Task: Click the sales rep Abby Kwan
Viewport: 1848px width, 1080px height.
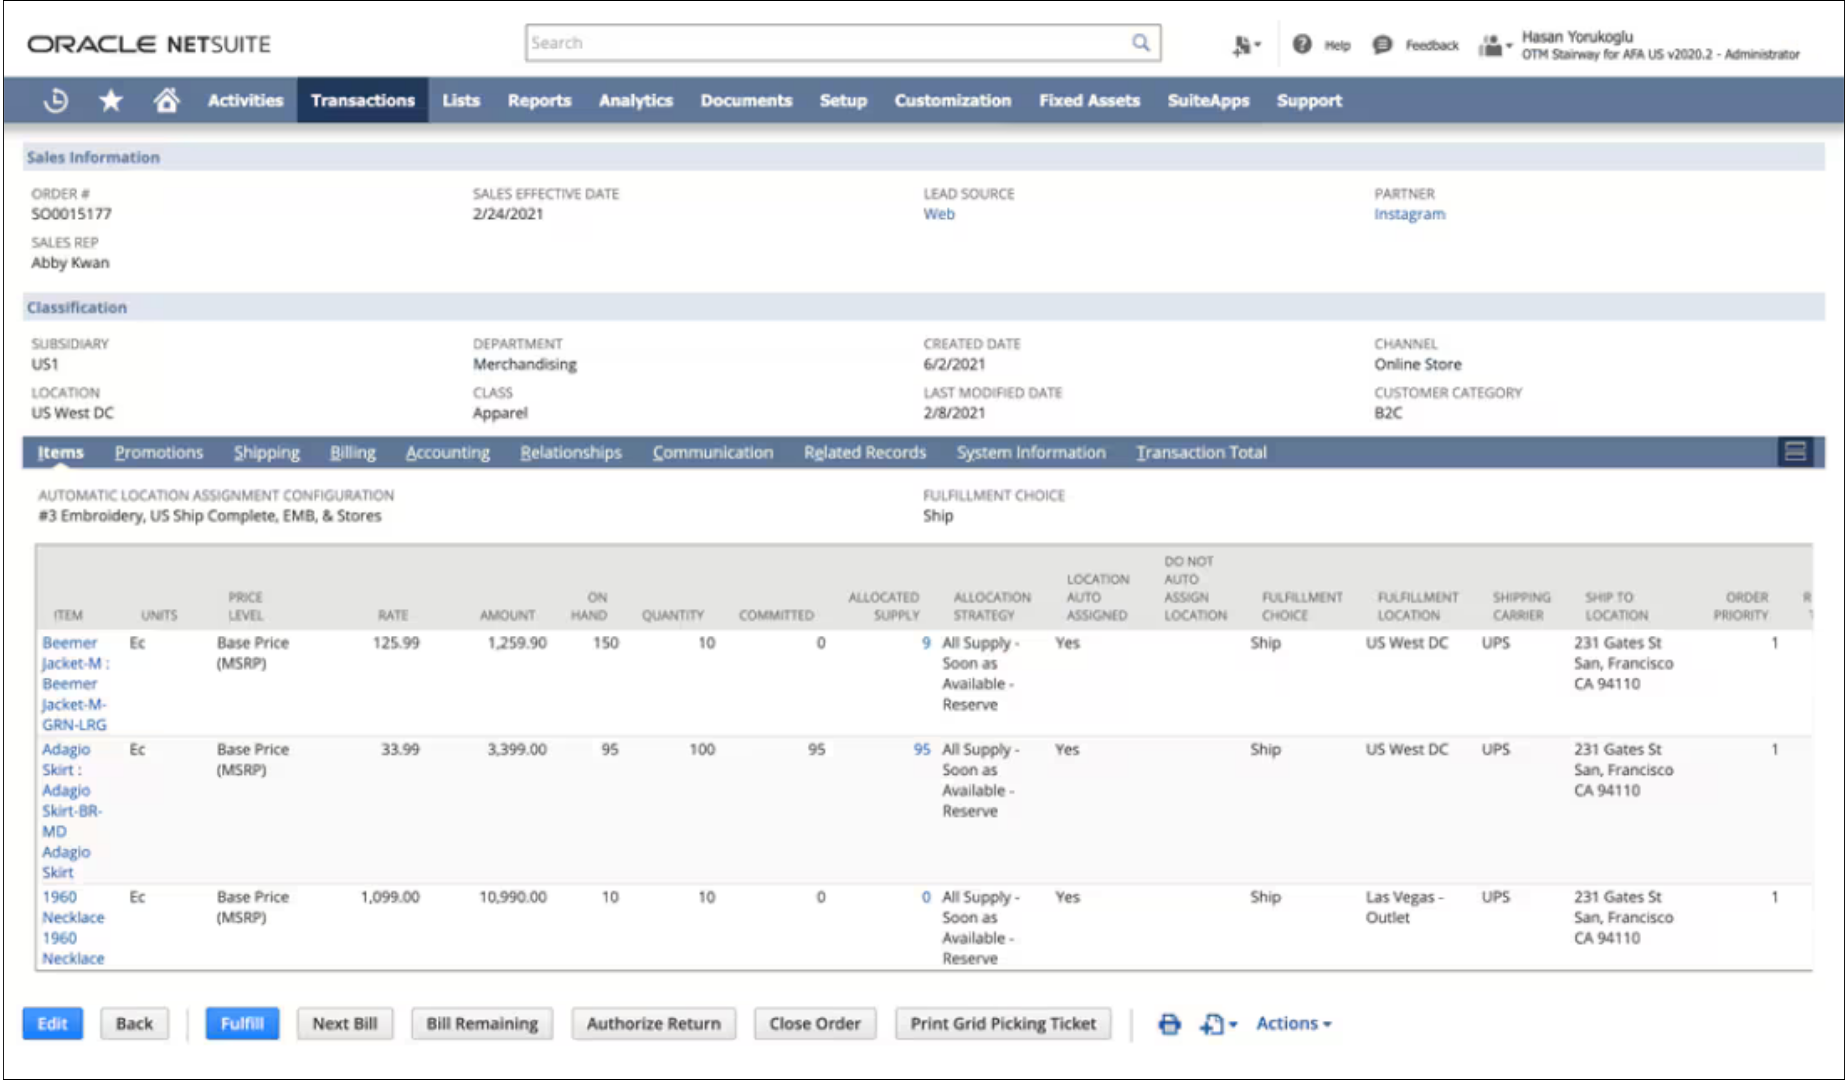Action: click(70, 263)
